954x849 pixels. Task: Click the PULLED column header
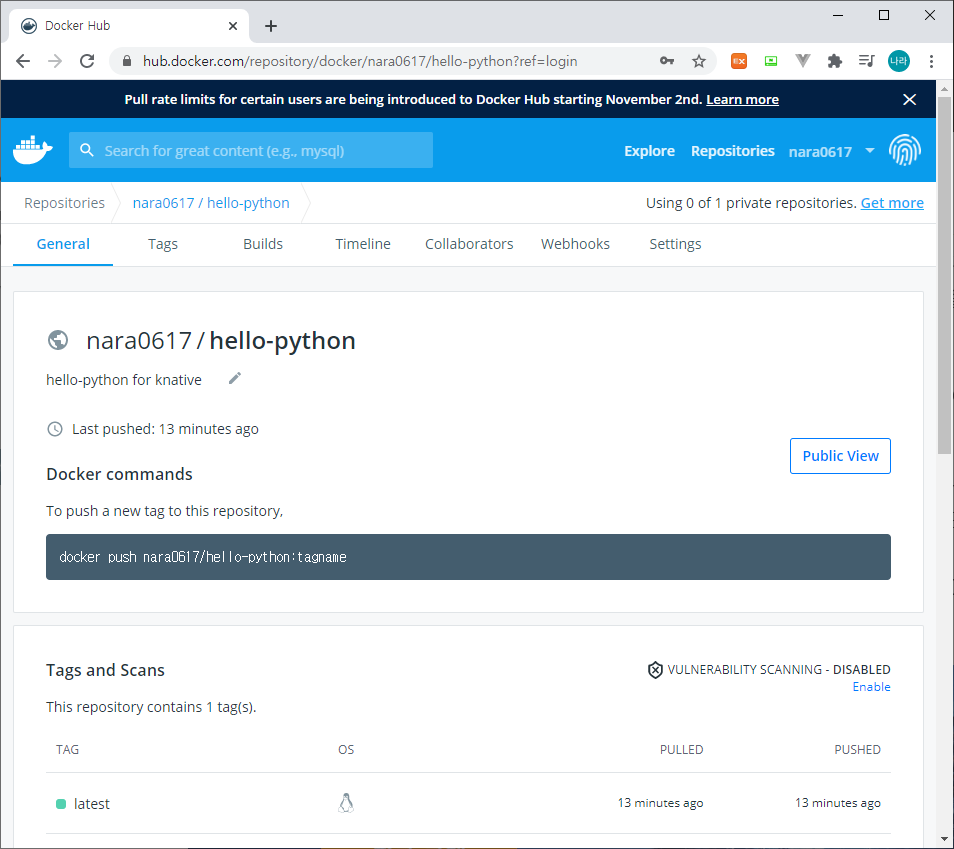coord(681,750)
